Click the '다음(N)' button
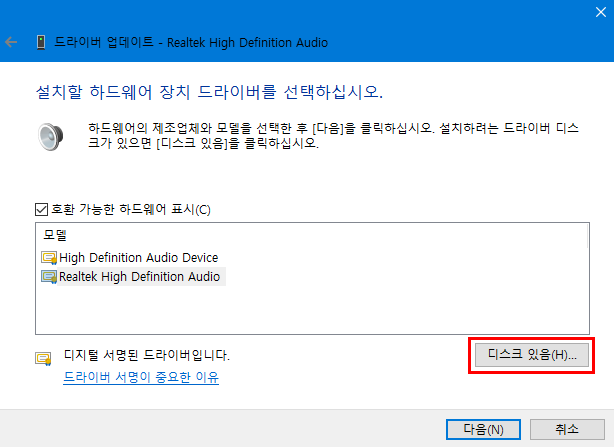 [483, 429]
